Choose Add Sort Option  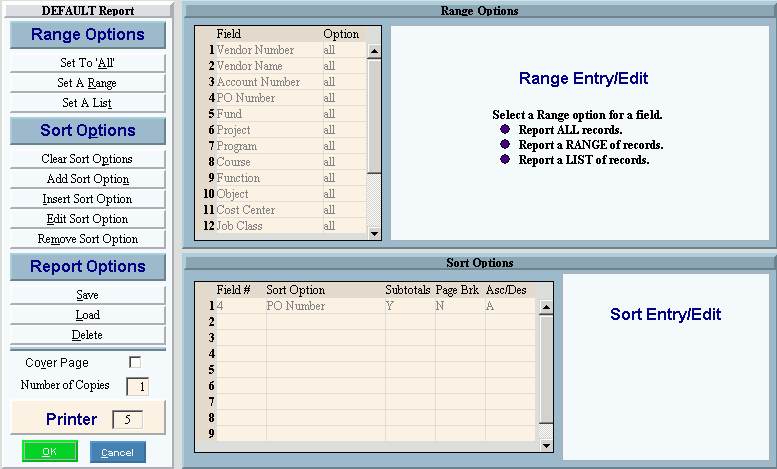point(88,179)
